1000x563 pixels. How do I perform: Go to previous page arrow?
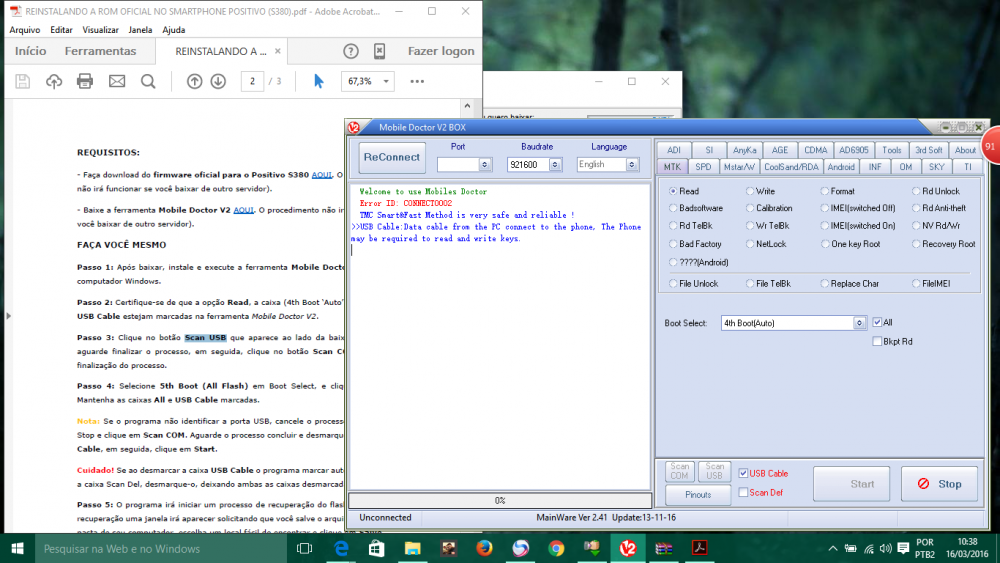pos(195,81)
